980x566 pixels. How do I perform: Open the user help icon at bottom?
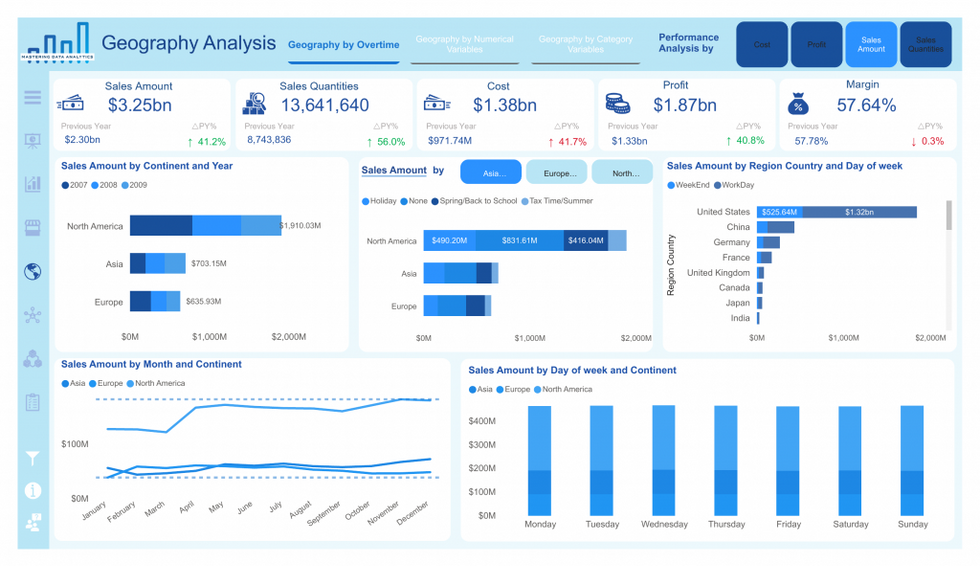[x=32, y=522]
